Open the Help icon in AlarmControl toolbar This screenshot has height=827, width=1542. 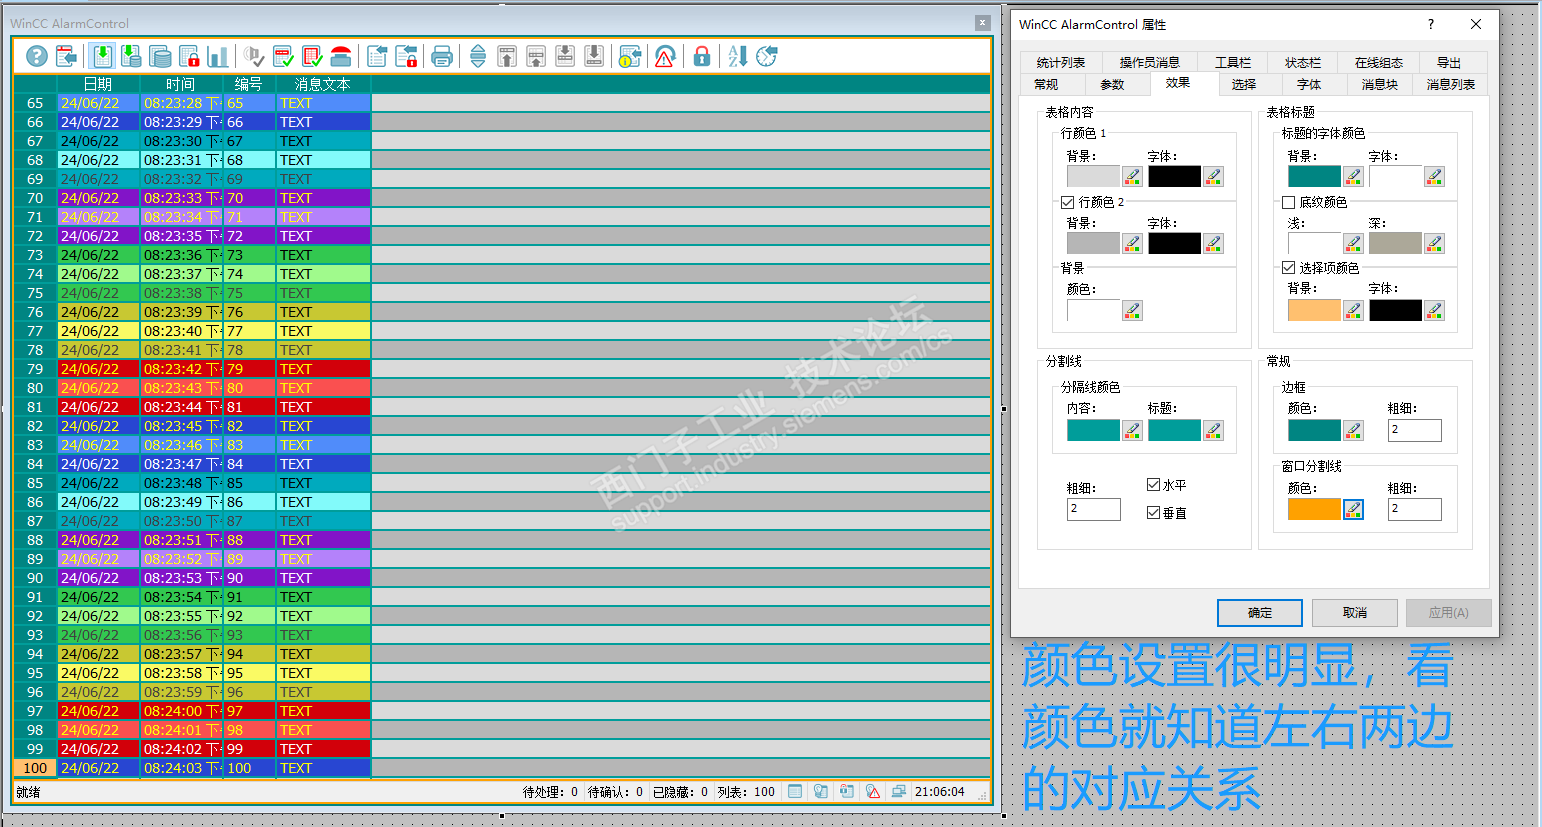(x=37, y=57)
